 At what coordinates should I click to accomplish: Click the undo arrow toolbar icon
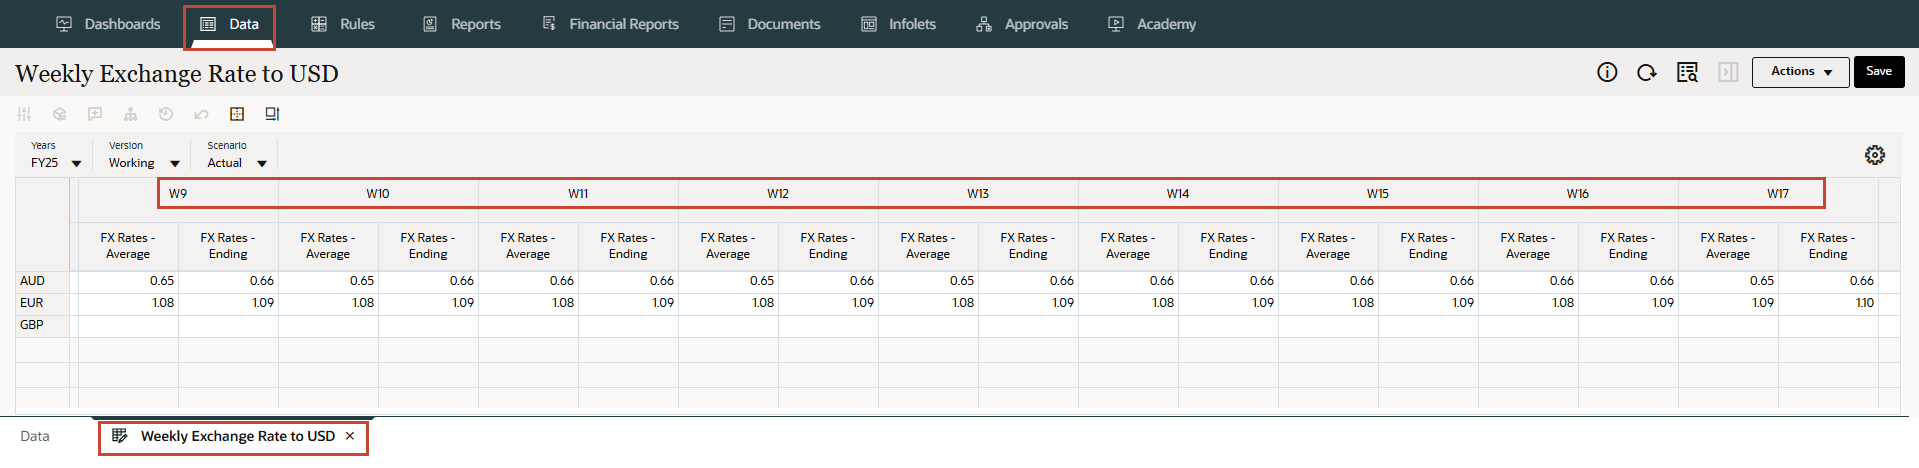pyautogui.click(x=201, y=114)
